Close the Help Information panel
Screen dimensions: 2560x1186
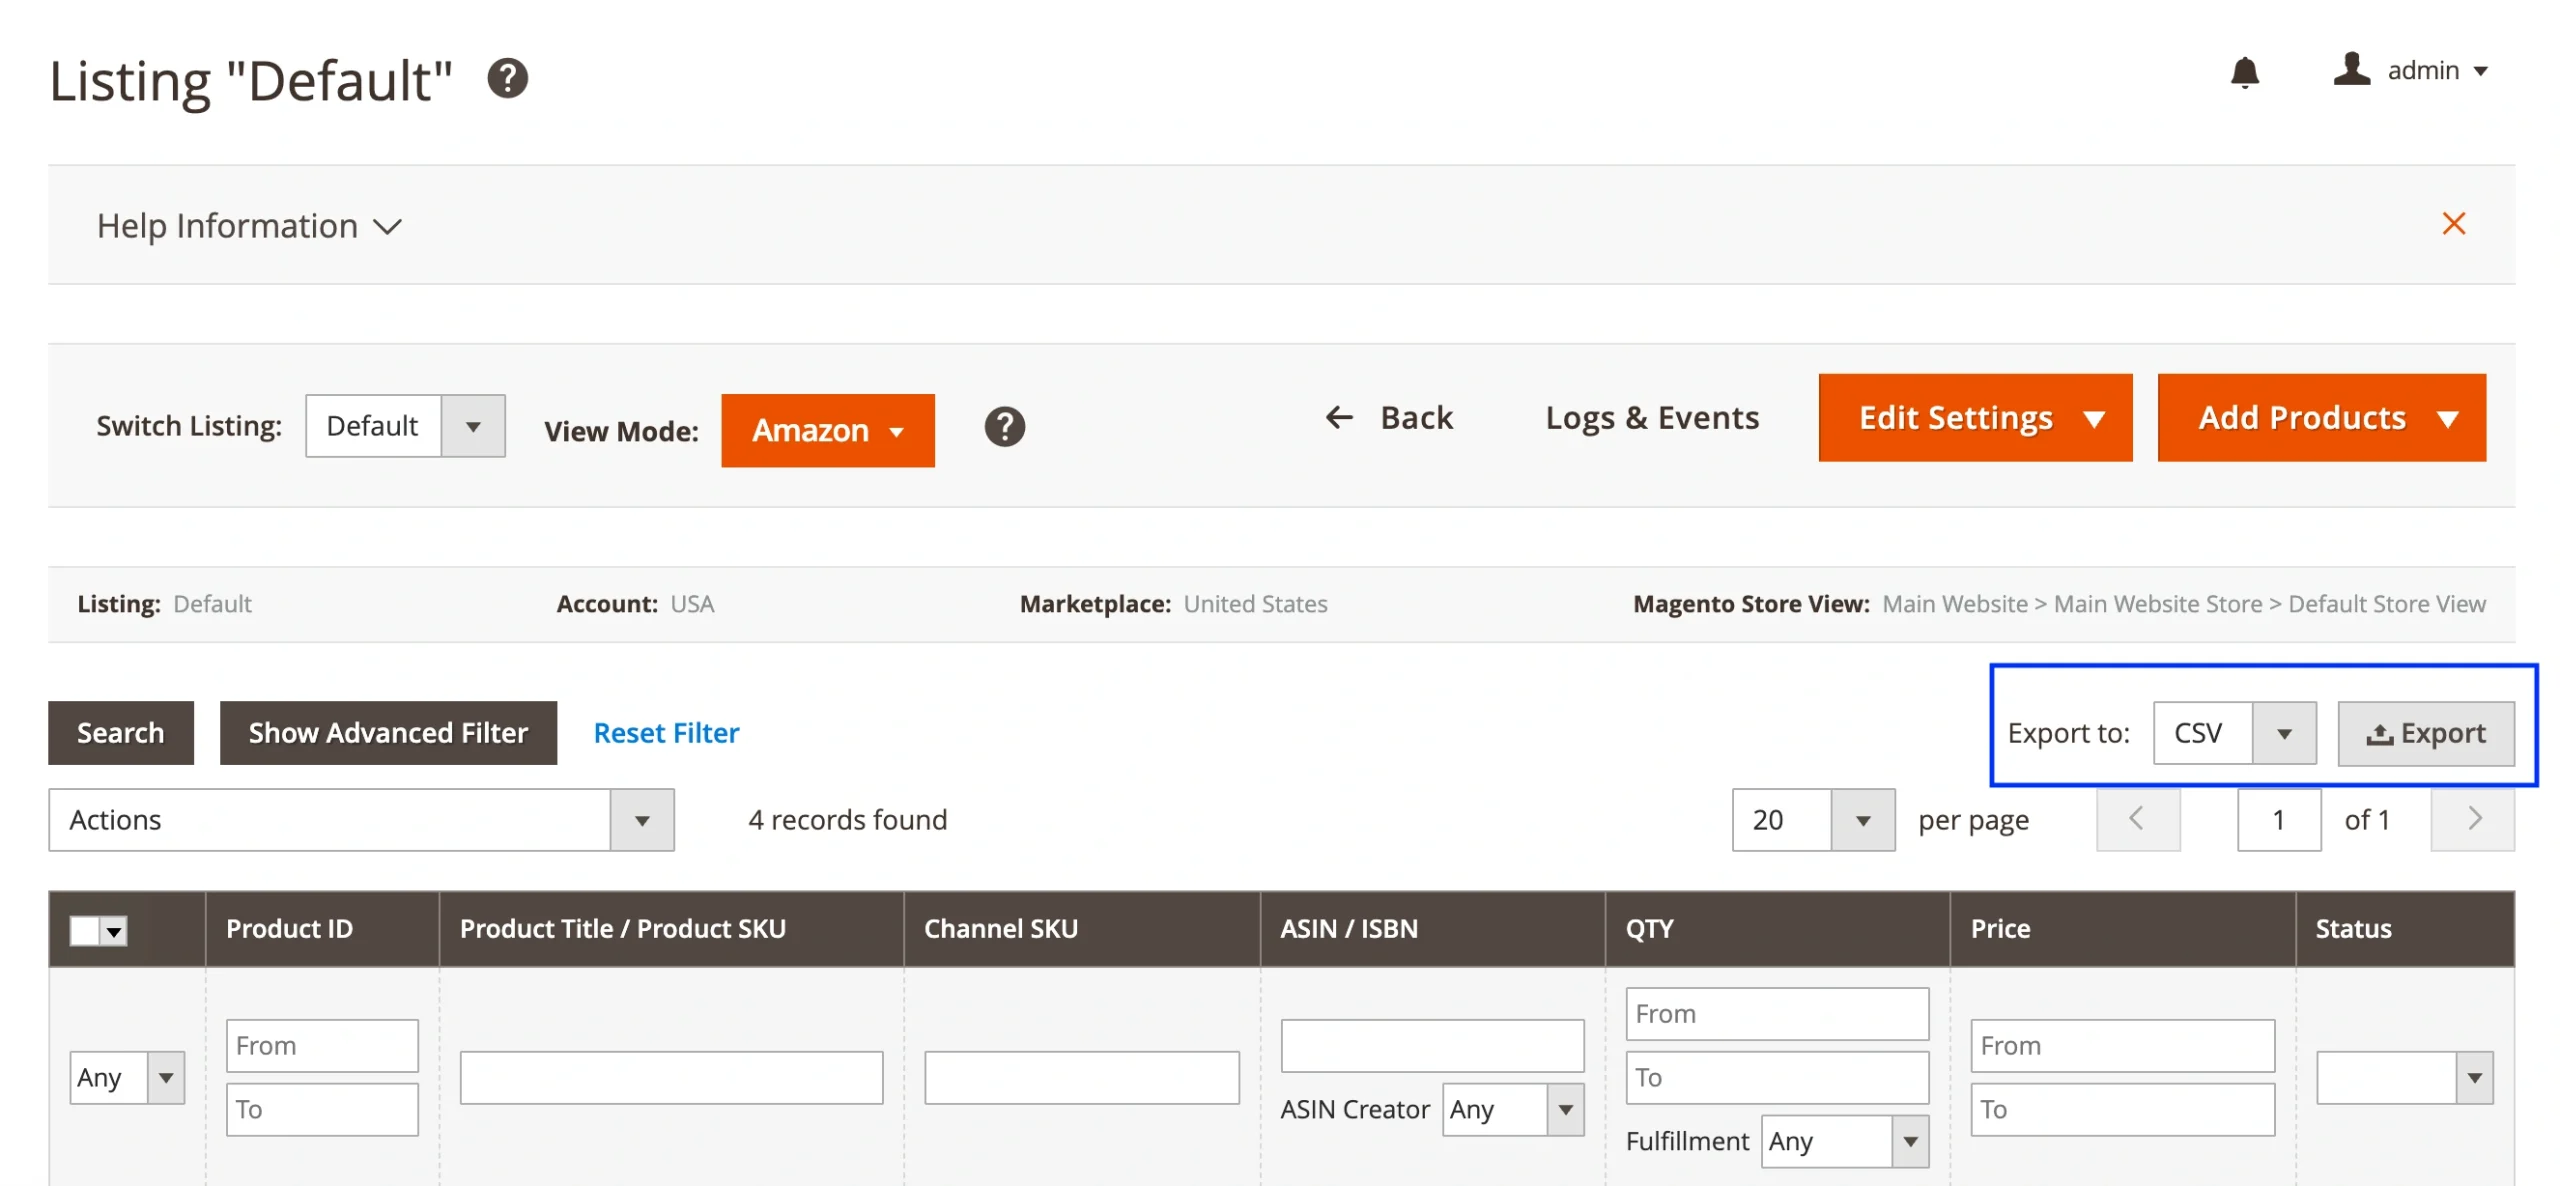pos(2454,224)
